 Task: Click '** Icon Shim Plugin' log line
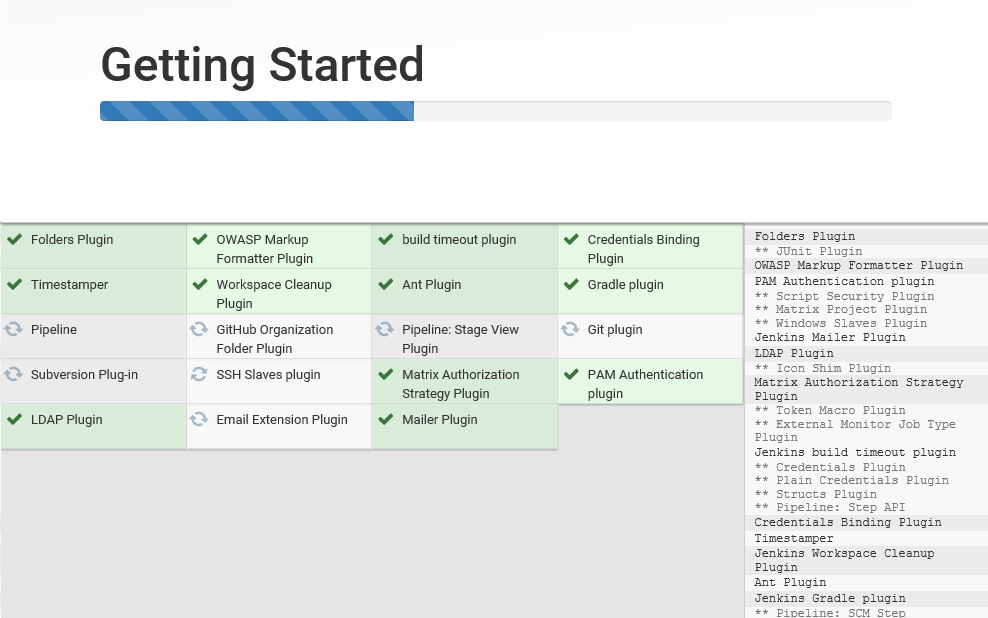tap(823, 368)
